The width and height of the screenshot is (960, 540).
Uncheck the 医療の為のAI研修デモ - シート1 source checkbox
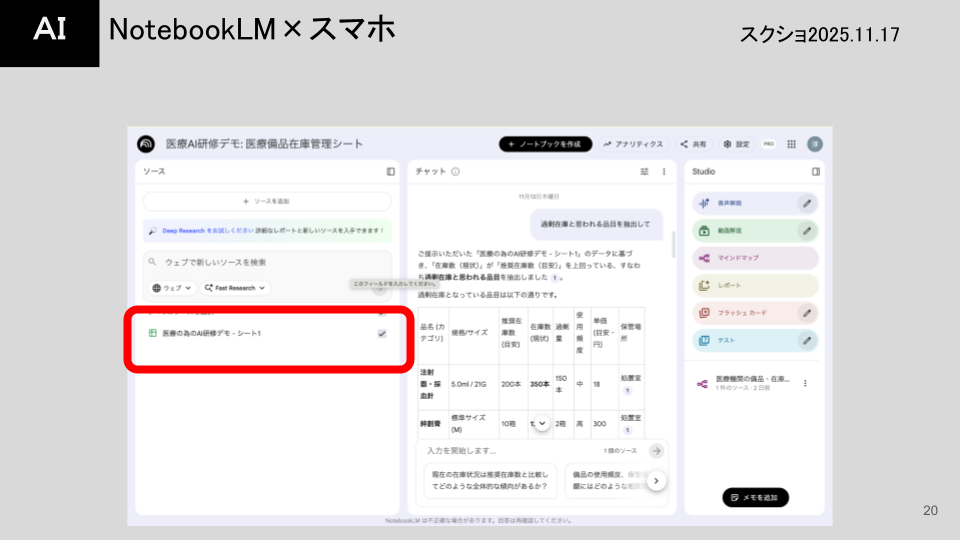pyautogui.click(x=382, y=333)
